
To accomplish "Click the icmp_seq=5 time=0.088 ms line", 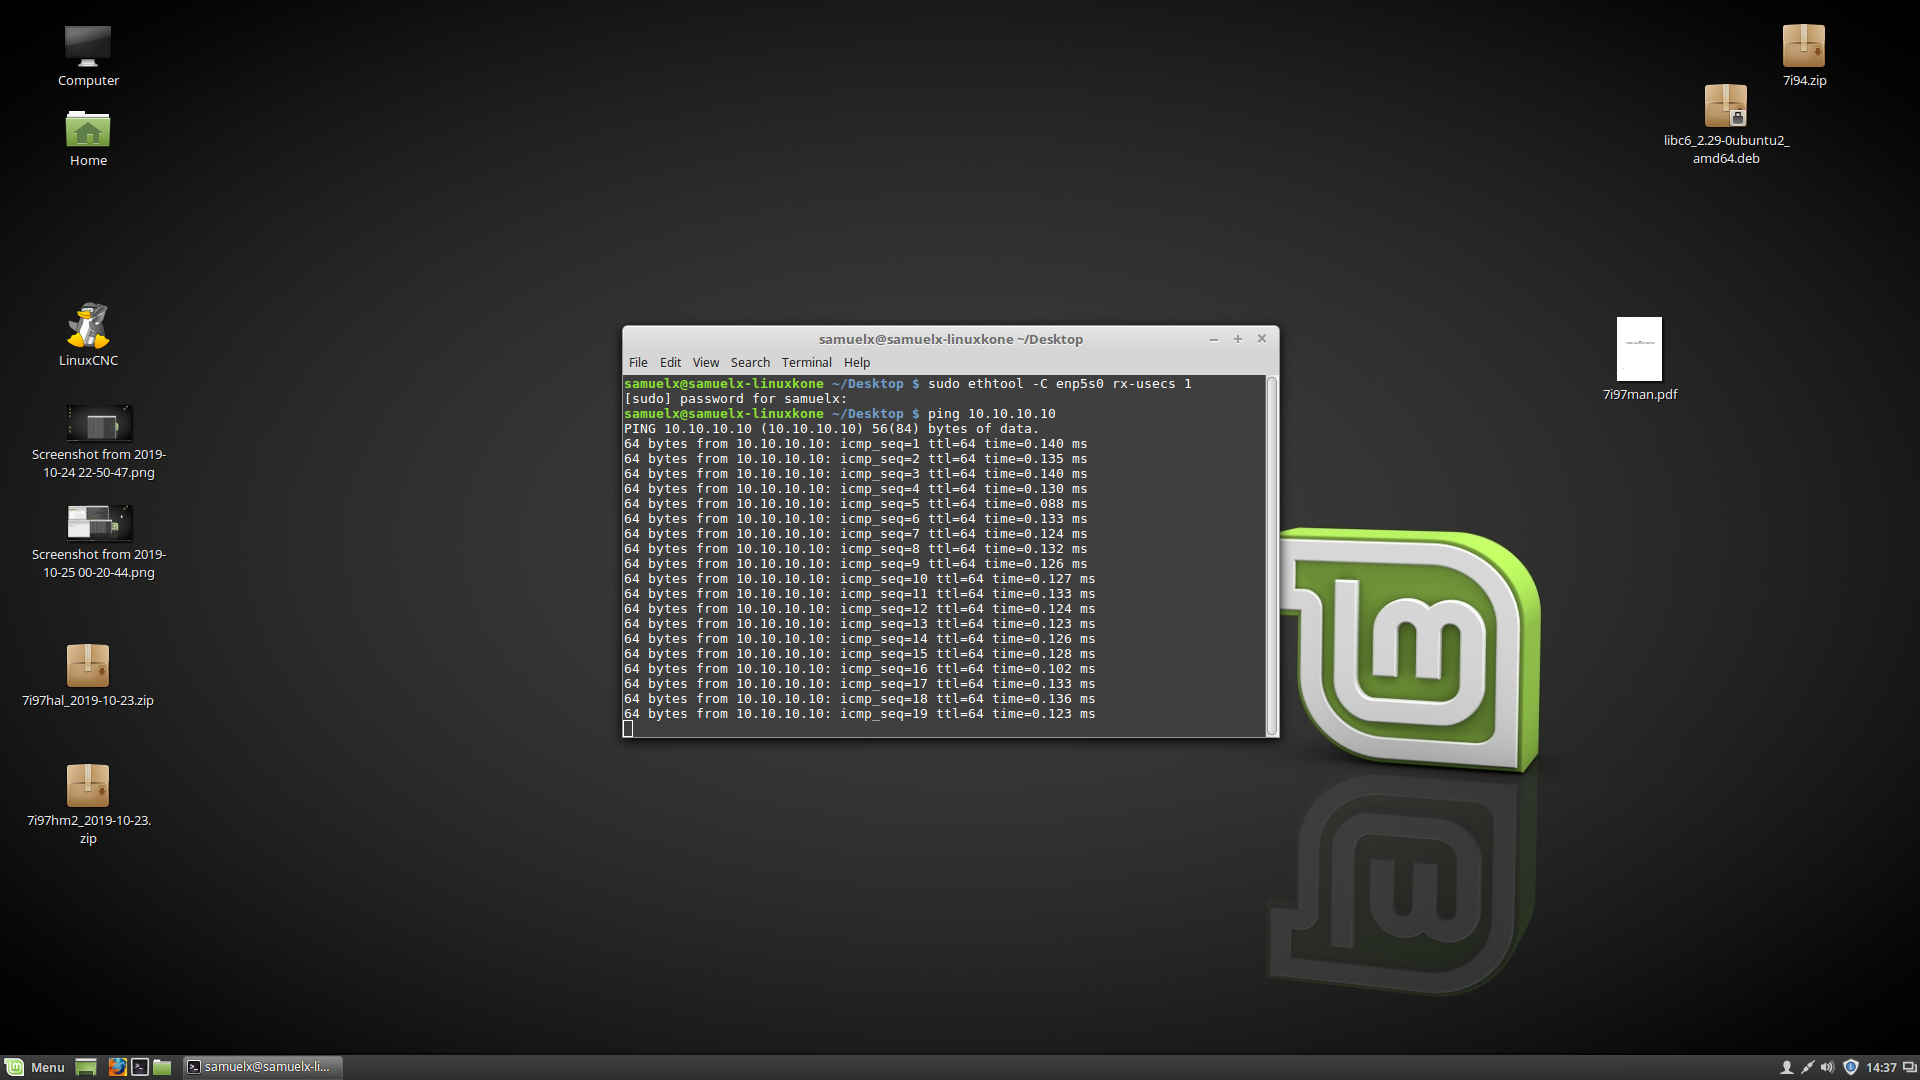I will point(855,504).
